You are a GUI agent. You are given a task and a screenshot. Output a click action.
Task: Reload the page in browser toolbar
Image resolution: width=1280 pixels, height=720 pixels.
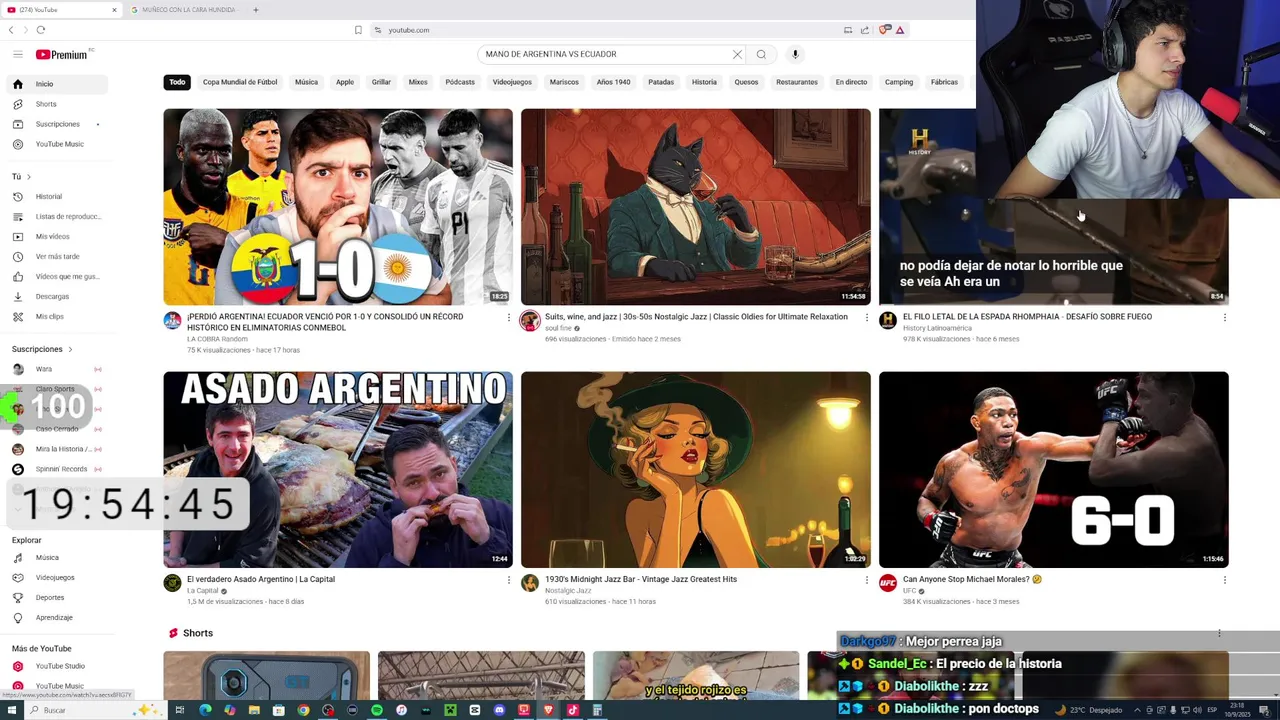pyautogui.click(x=41, y=30)
